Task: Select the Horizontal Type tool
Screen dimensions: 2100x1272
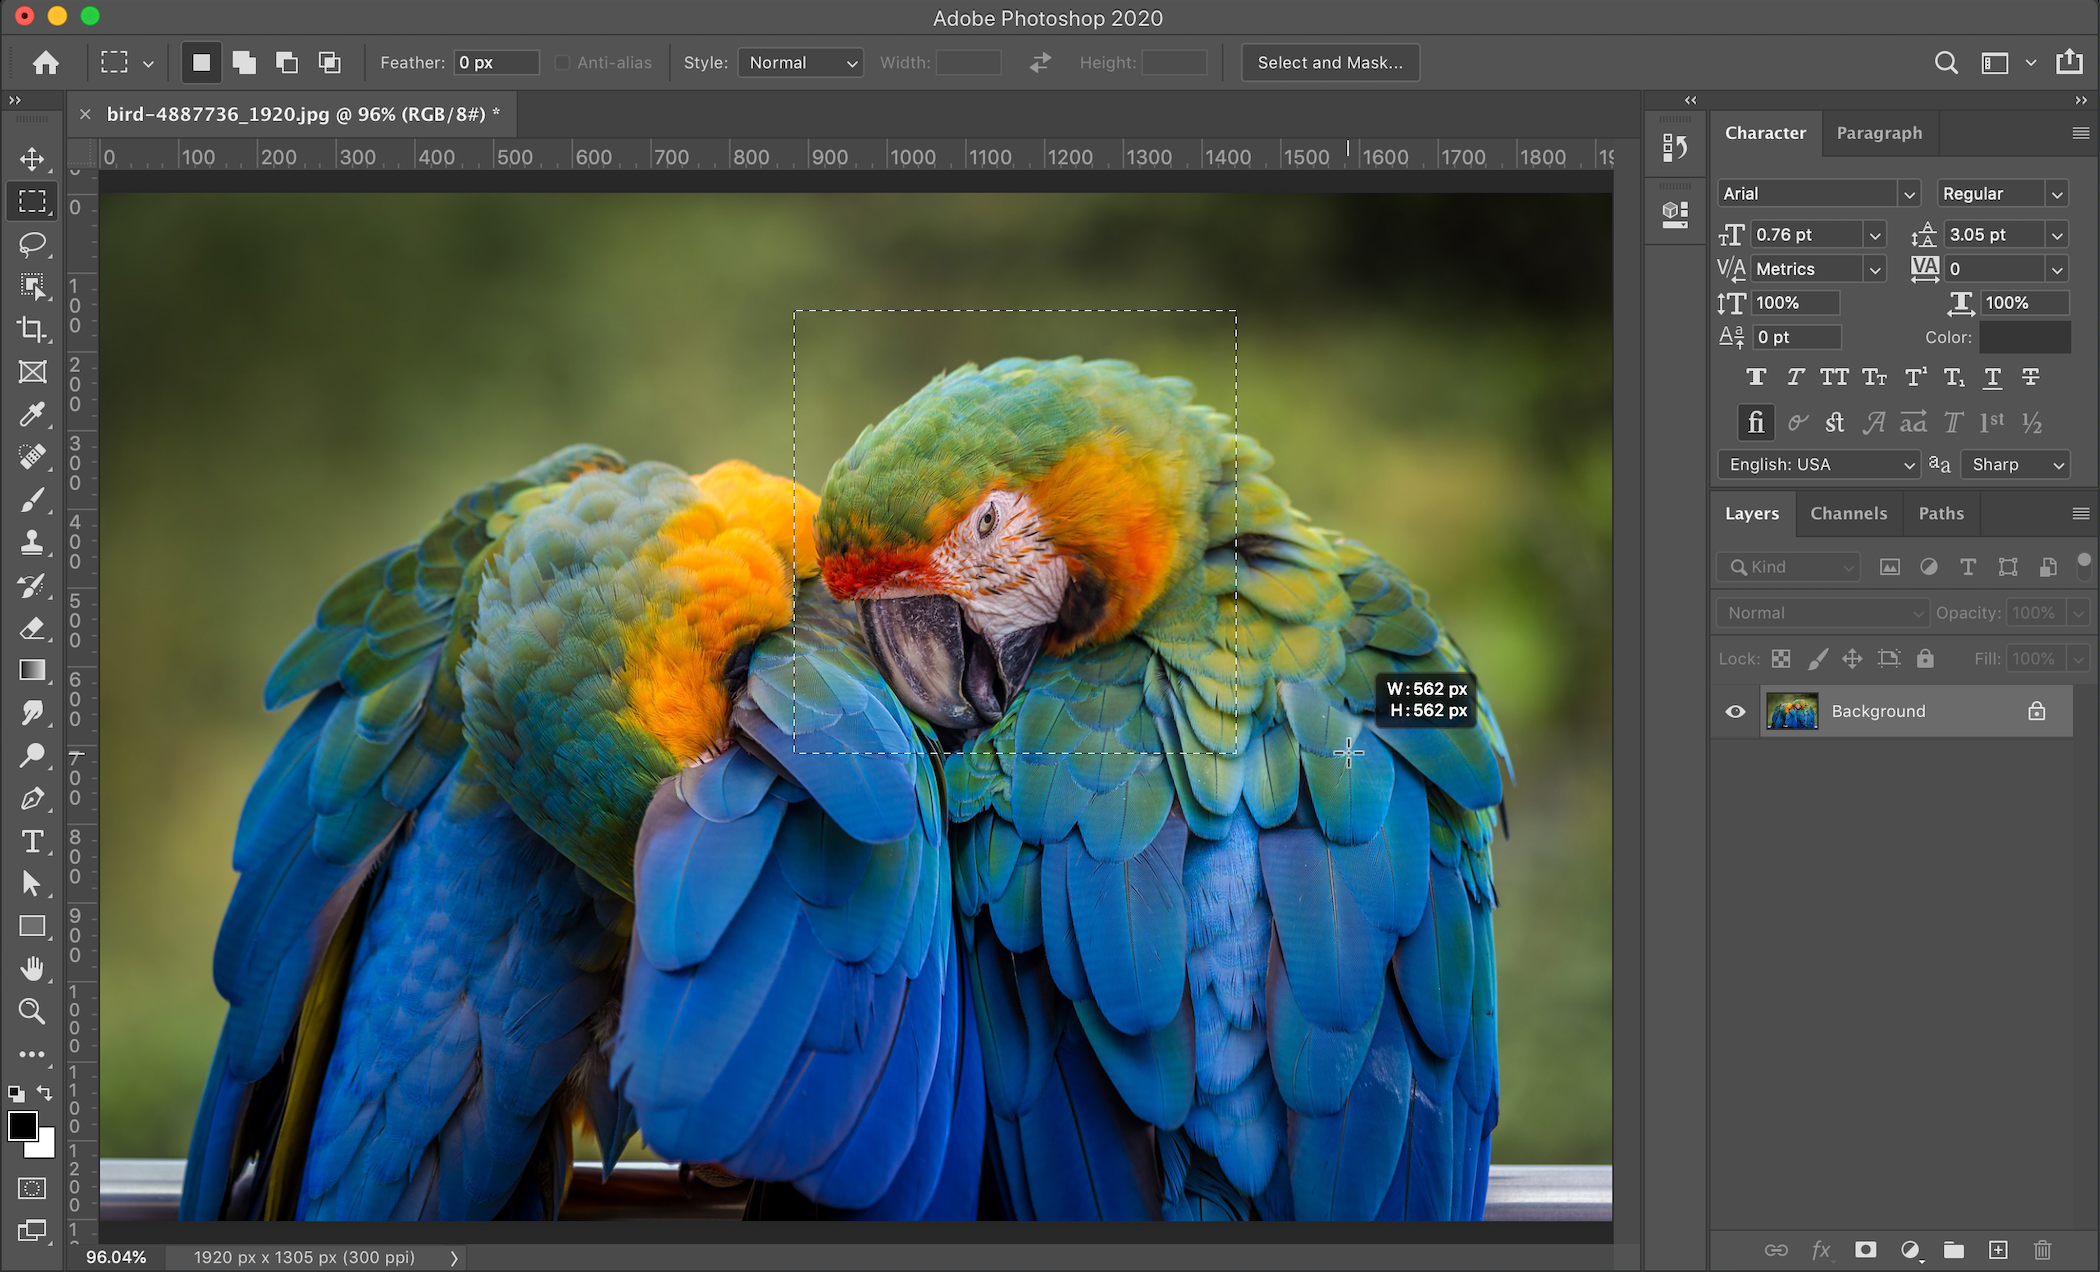Action: click(x=32, y=842)
